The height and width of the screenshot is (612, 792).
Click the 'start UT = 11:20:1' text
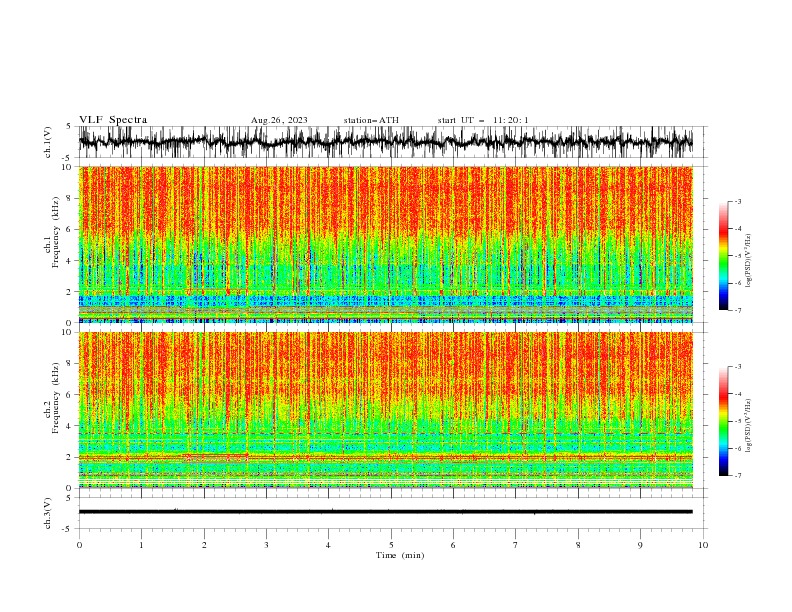(x=483, y=120)
